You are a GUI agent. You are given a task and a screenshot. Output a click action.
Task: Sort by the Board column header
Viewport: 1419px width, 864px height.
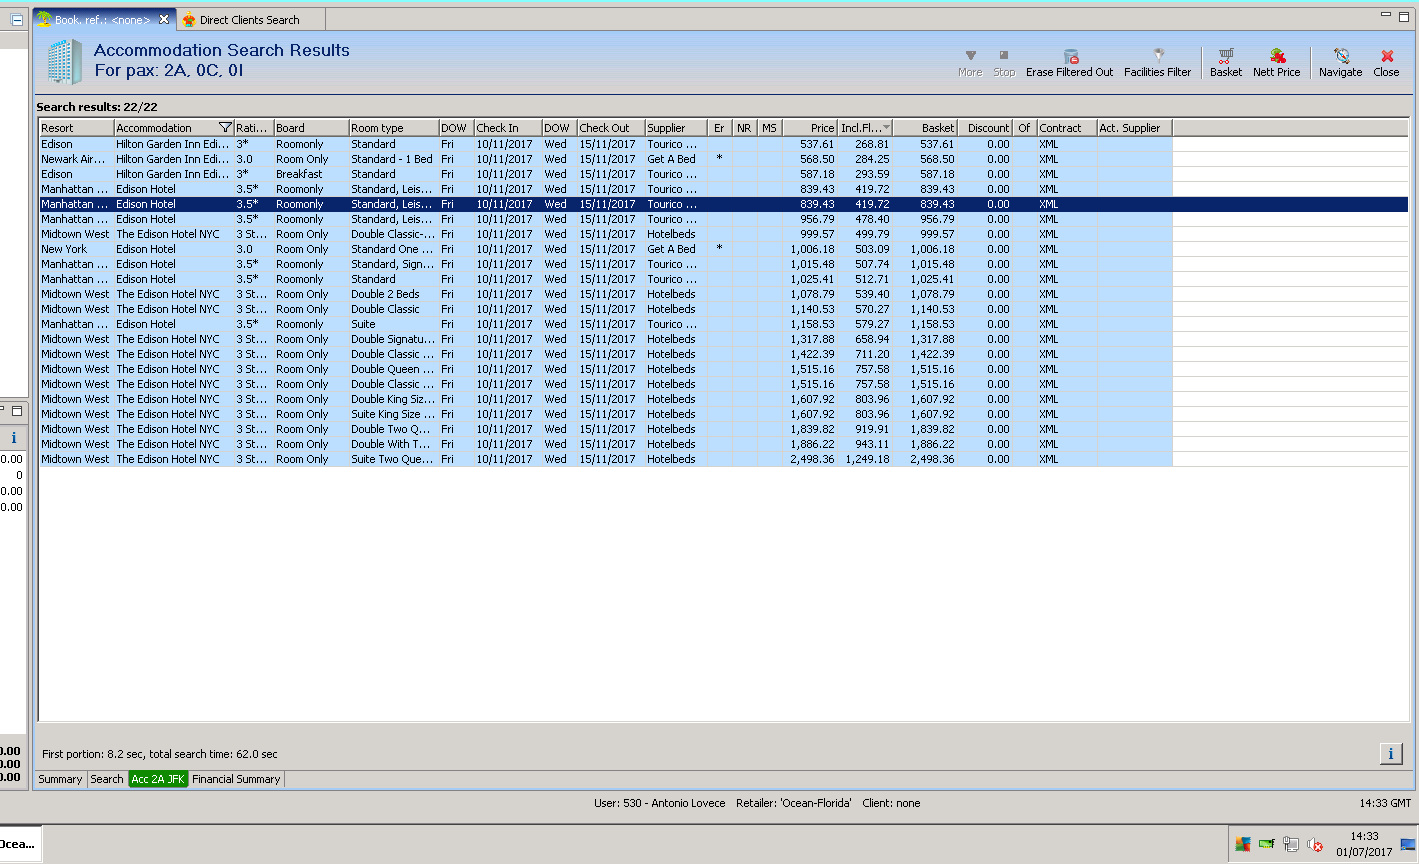(311, 128)
